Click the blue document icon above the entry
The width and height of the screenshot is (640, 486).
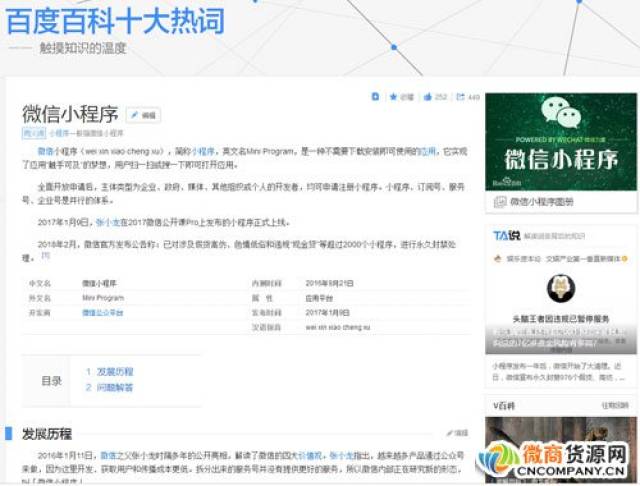click(x=375, y=97)
